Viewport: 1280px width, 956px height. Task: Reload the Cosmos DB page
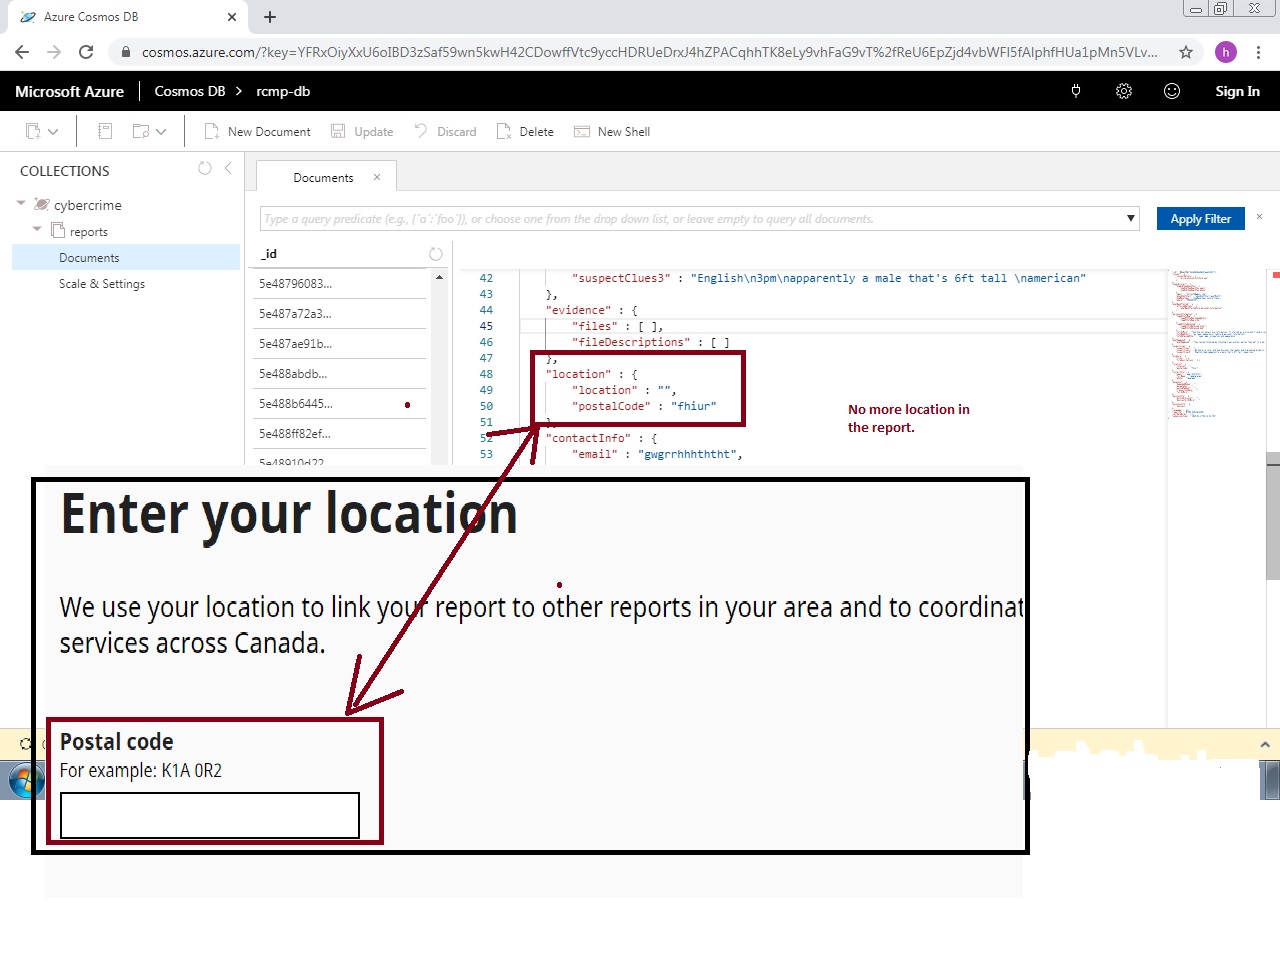tap(86, 52)
